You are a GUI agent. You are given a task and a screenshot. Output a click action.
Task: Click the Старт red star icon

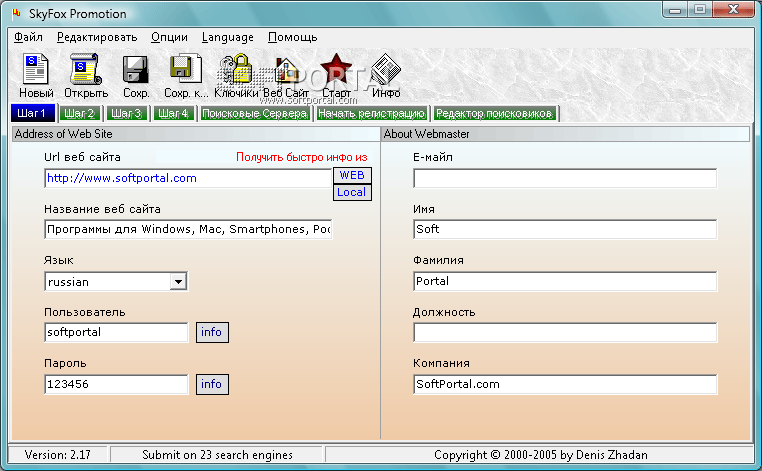[x=336, y=69]
